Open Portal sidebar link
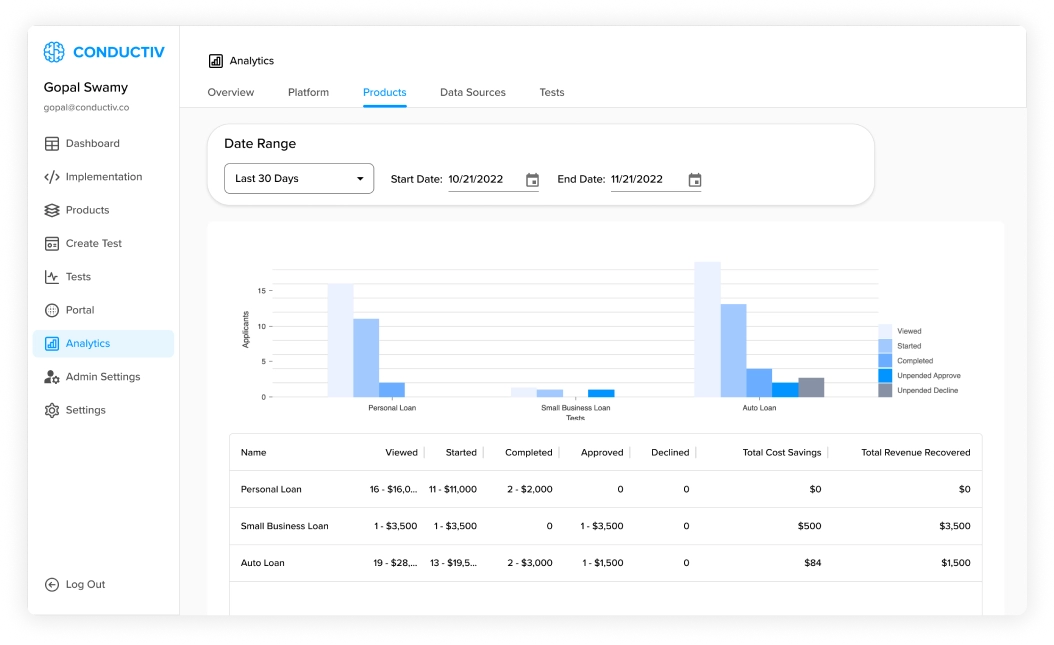Image resolution: width=1054 pixels, height=645 pixels. click(x=80, y=310)
